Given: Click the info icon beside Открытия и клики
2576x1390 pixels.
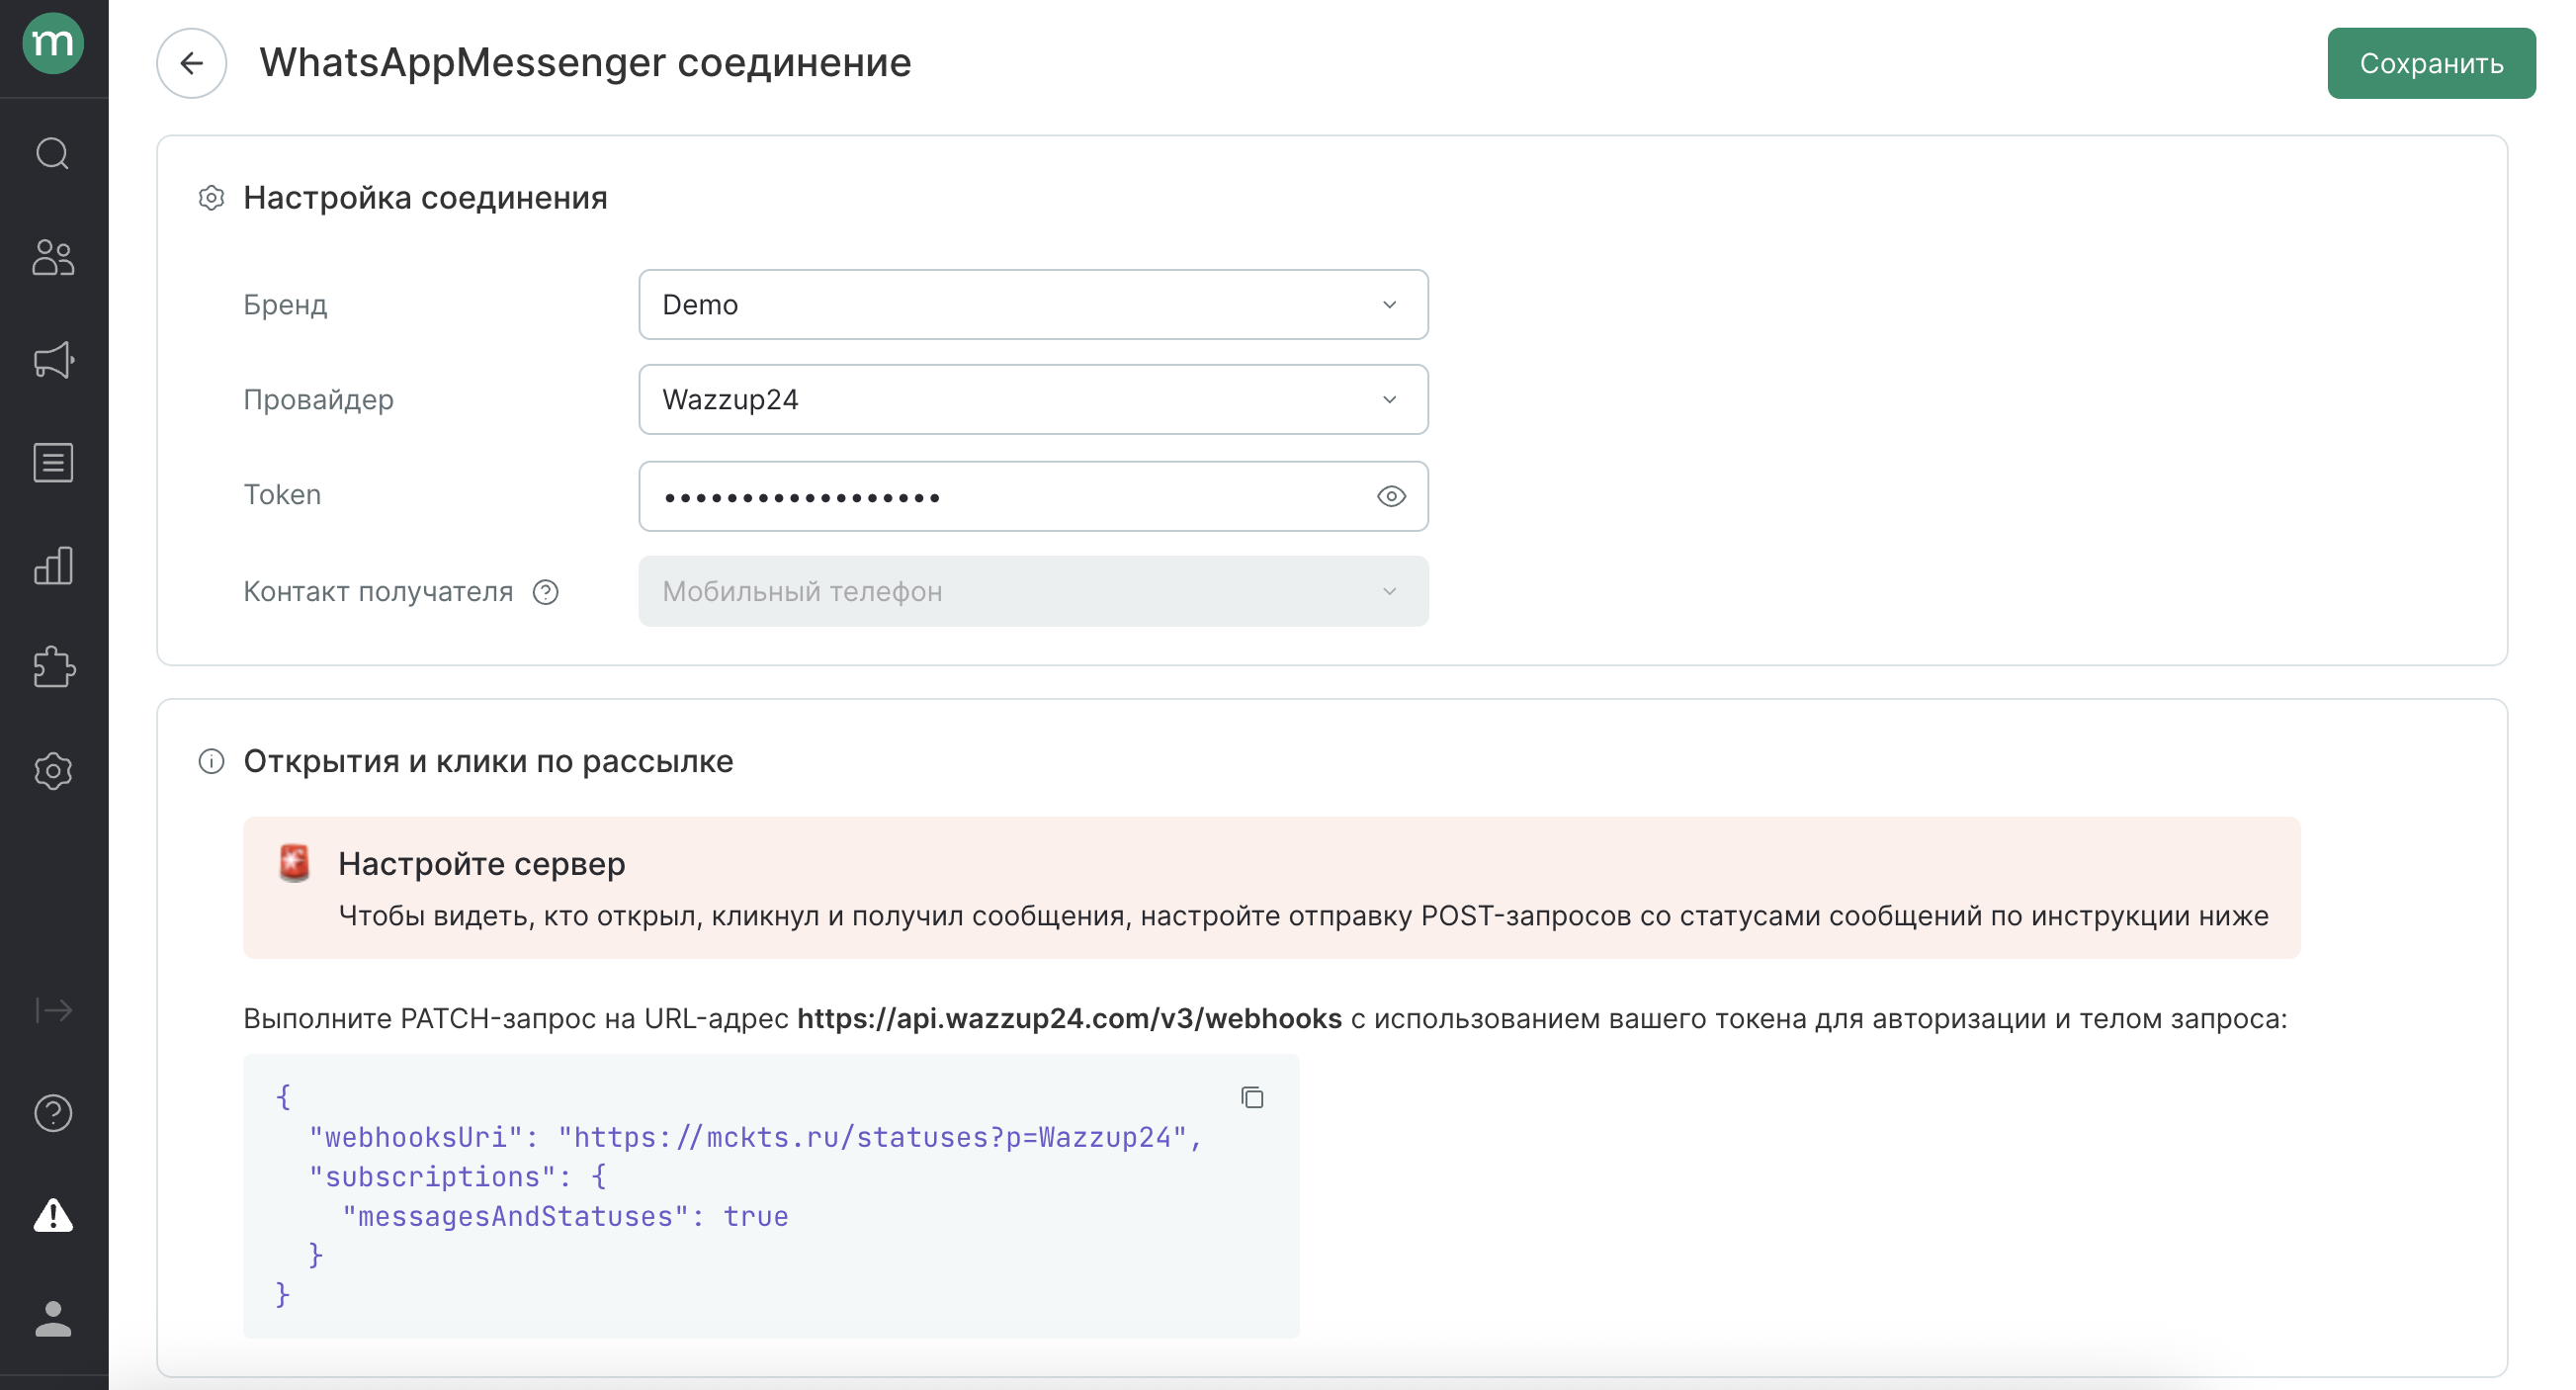Looking at the screenshot, I should [210, 761].
